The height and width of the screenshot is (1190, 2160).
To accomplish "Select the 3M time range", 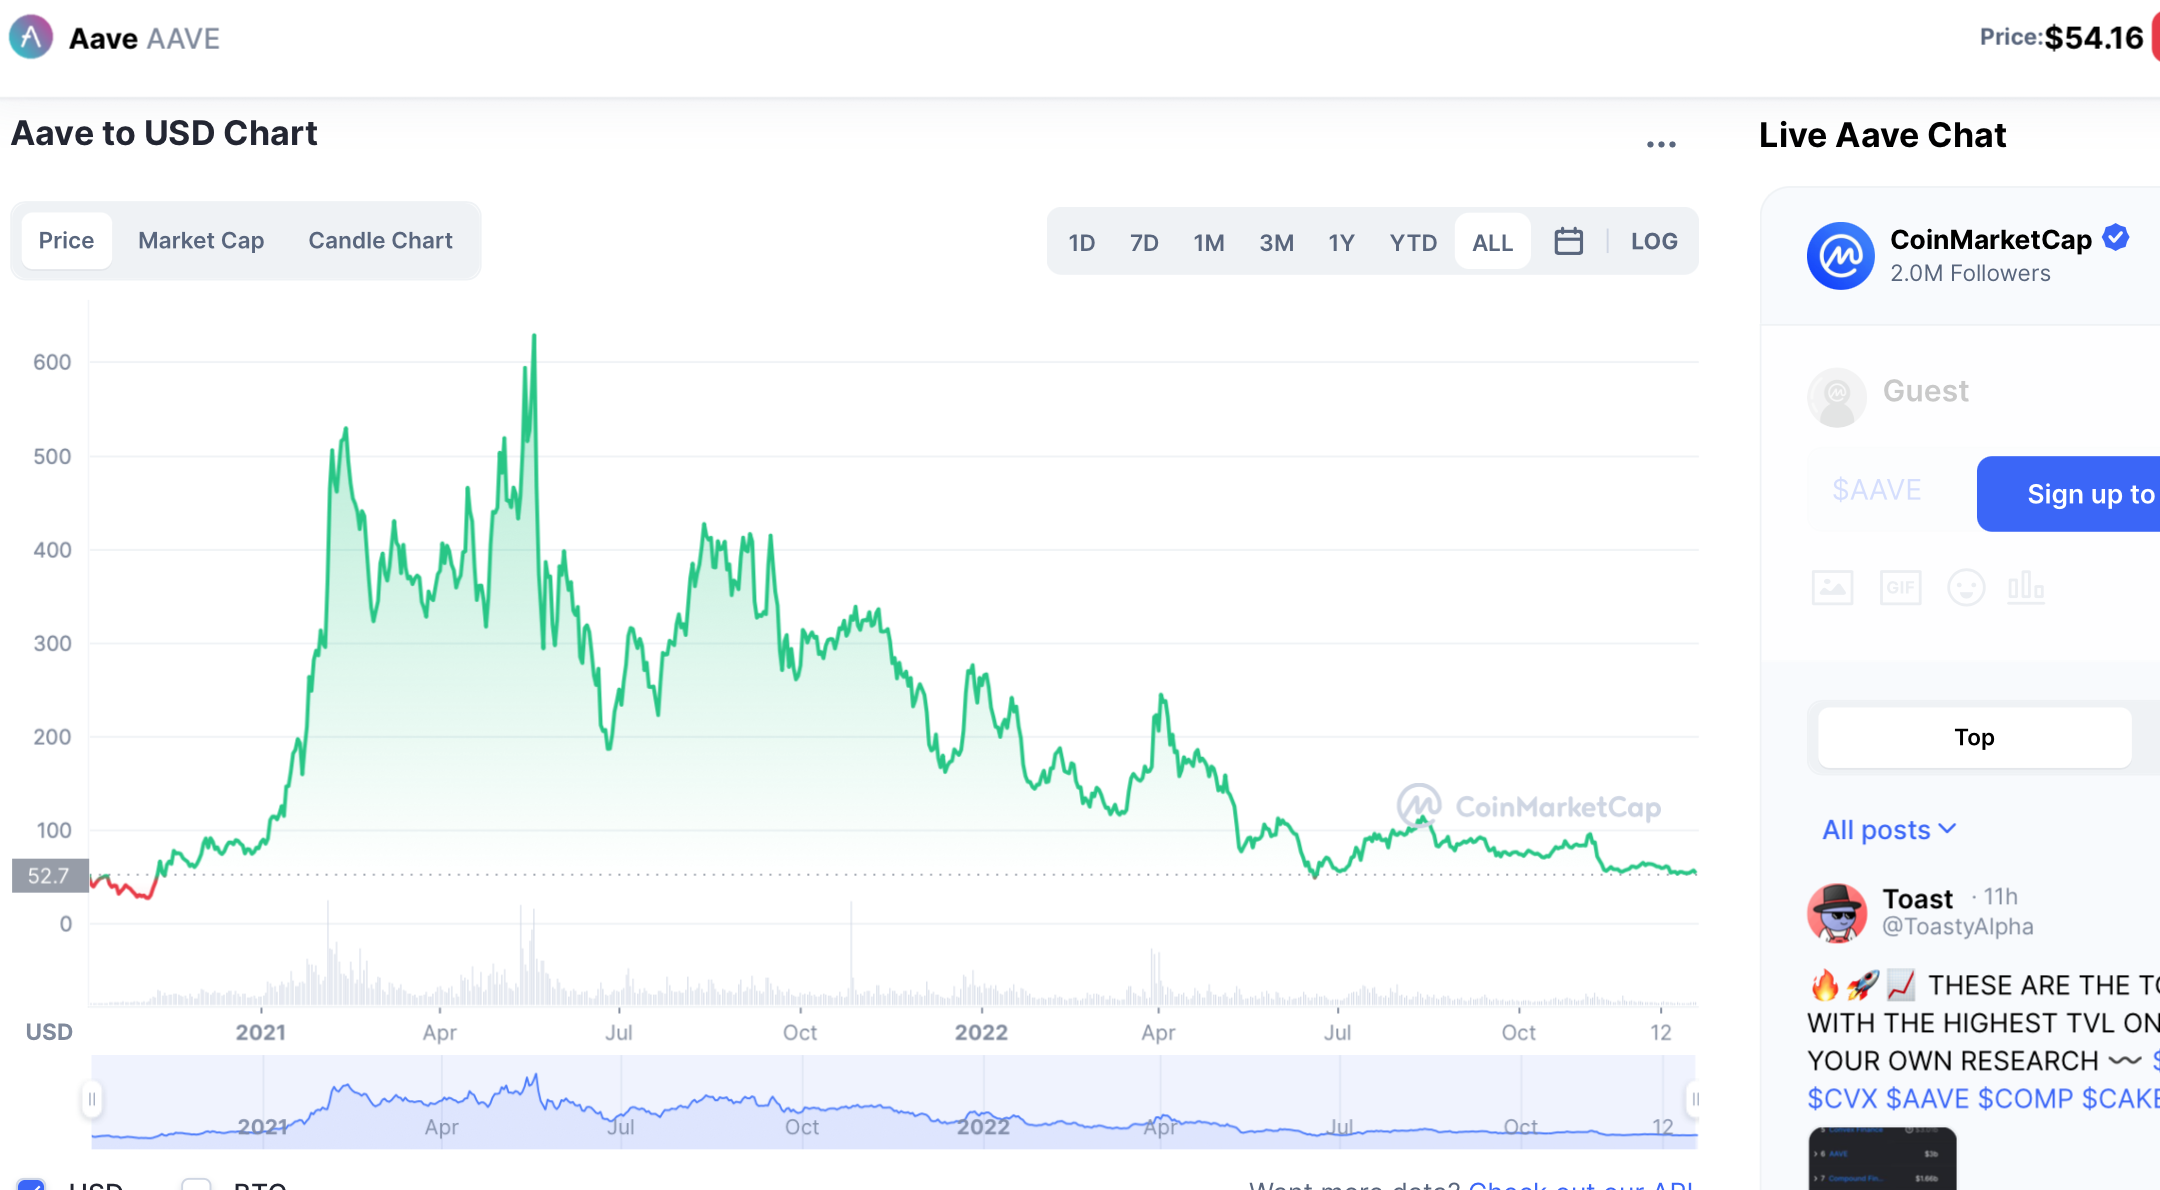I will [x=1277, y=243].
